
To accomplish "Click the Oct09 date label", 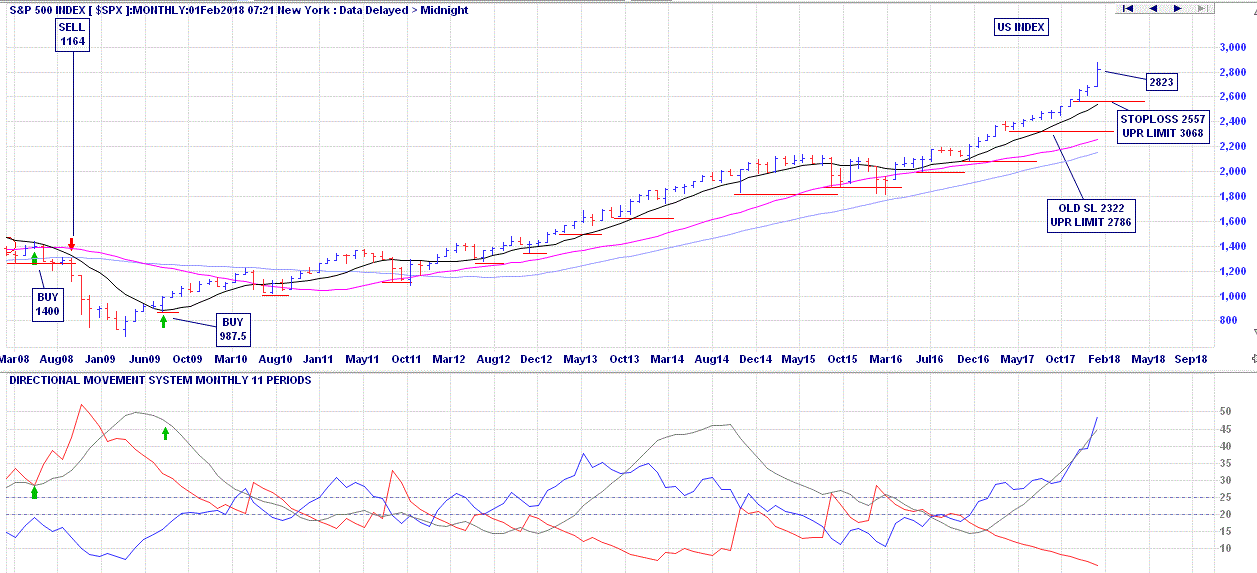I will 188,358.
